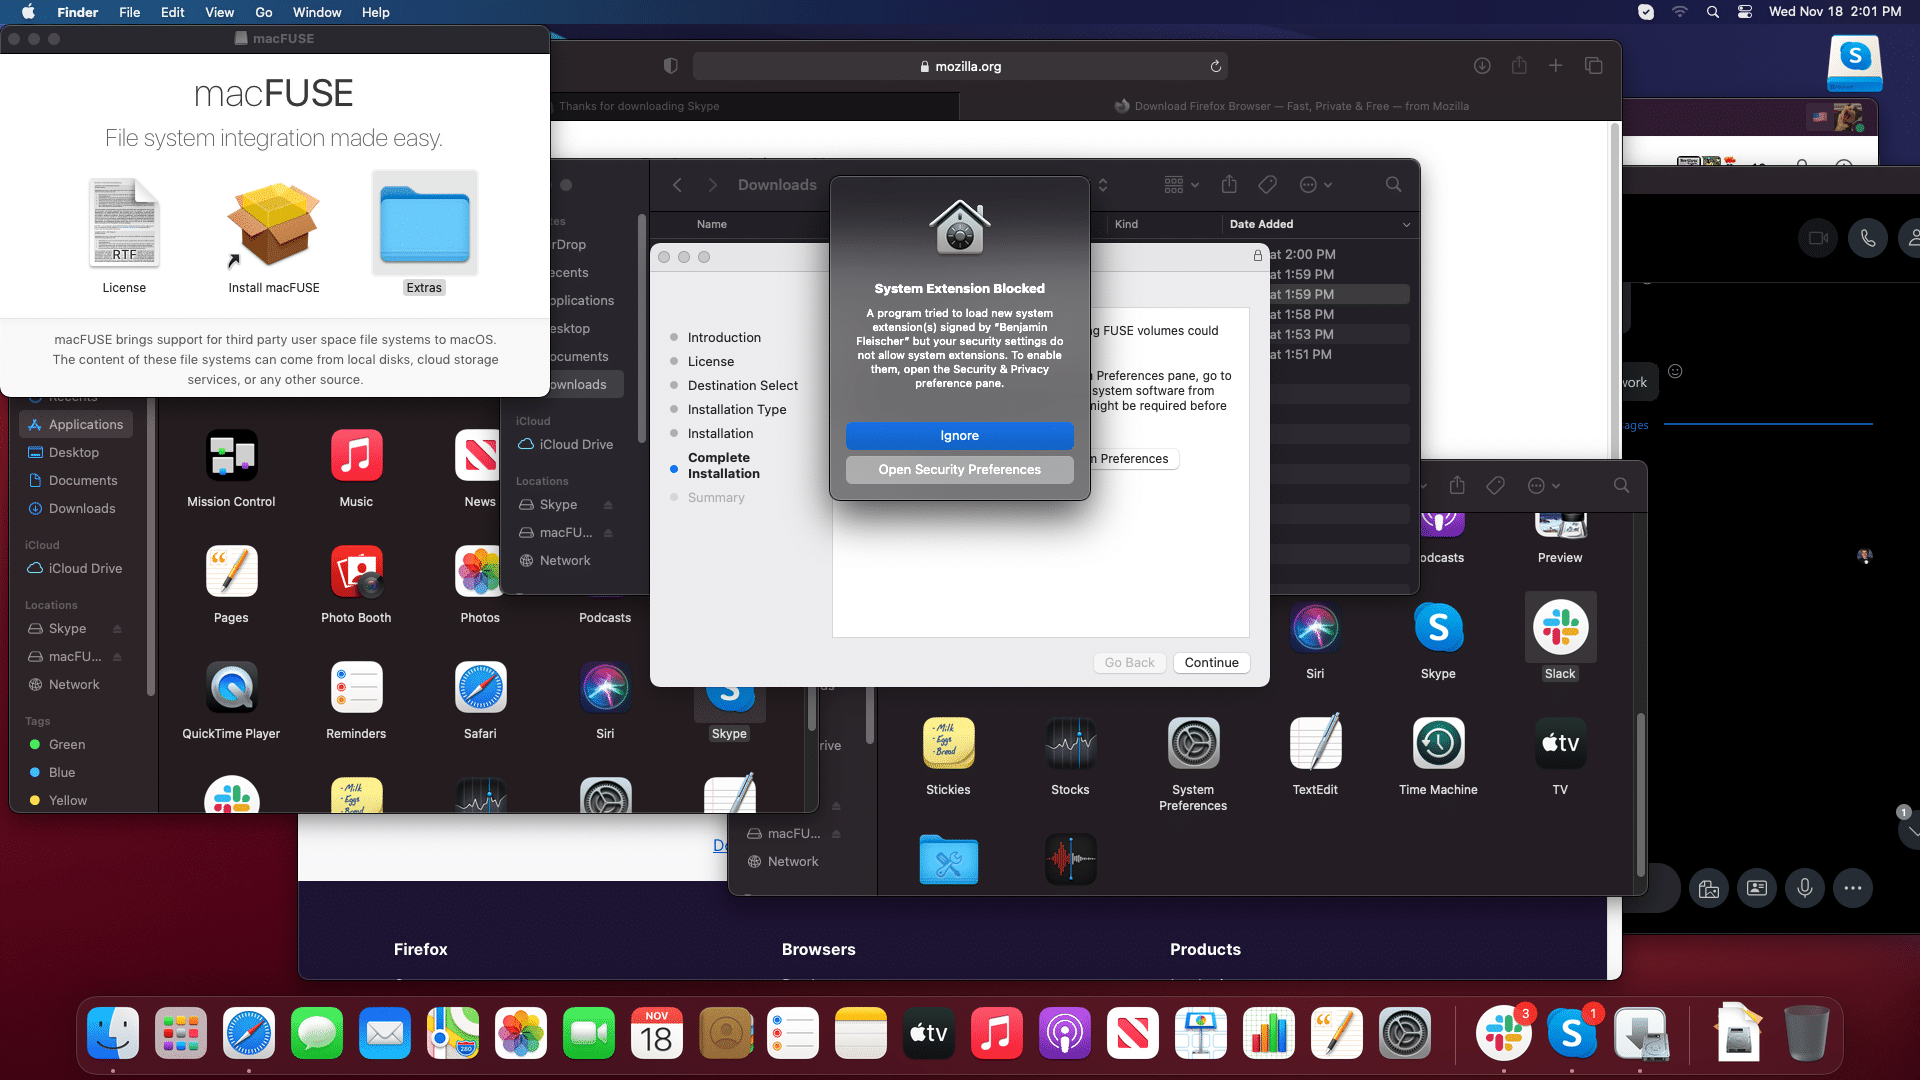Expand the Date Added column chevron
This screenshot has height=1080, width=1920.
click(x=1406, y=224)
